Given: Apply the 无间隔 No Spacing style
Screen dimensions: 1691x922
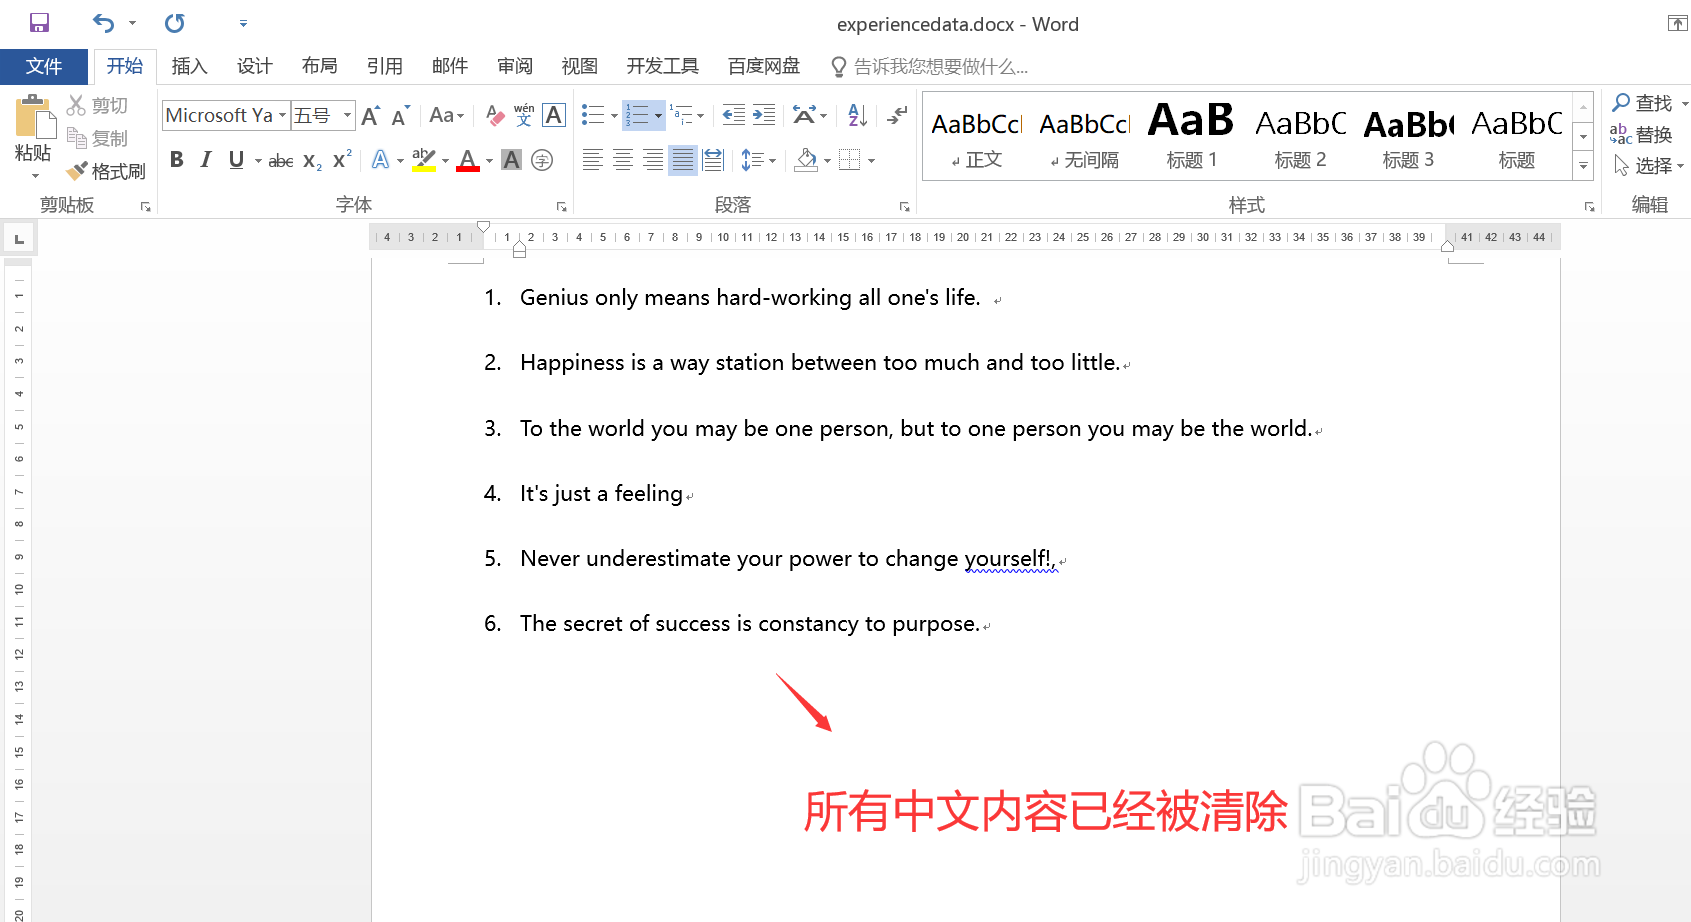Looking at the screenshot, I should [x=1084, y=137].
